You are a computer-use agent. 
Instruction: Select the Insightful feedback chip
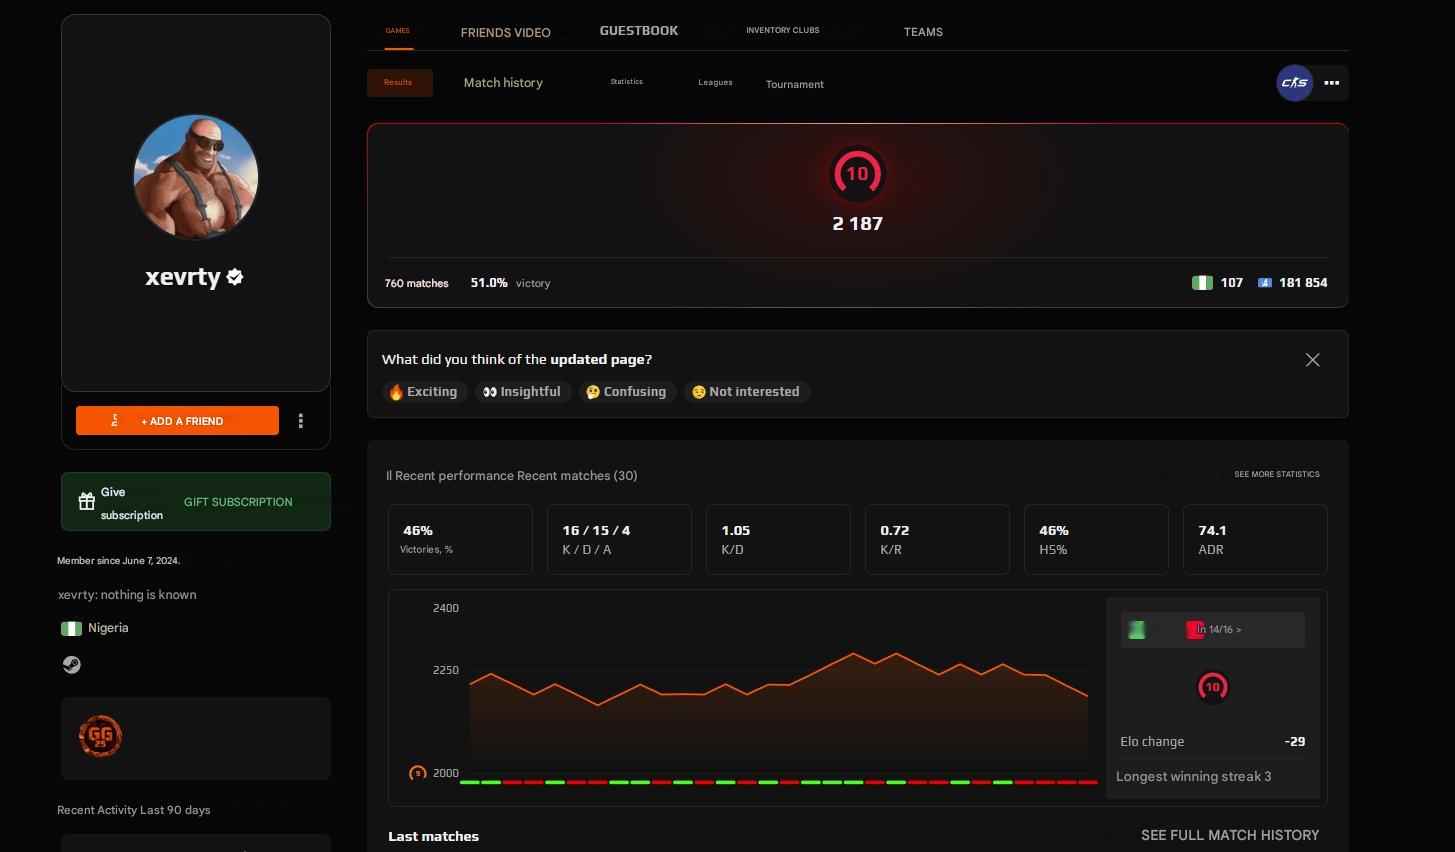[x=522, y=391]
